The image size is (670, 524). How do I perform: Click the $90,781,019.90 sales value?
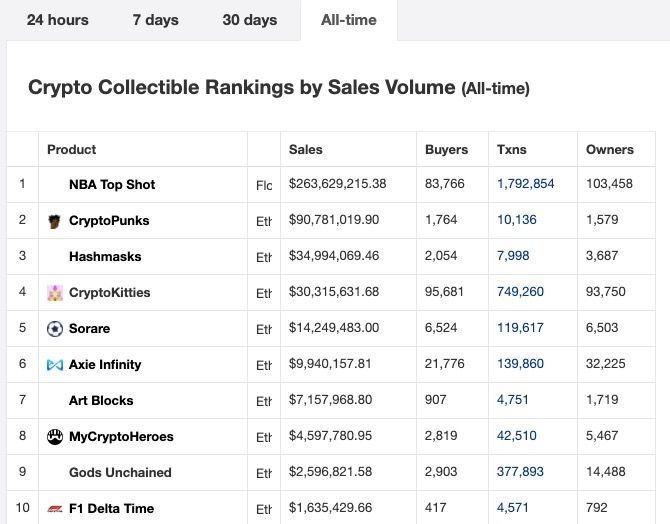click(x=334, y=220)
